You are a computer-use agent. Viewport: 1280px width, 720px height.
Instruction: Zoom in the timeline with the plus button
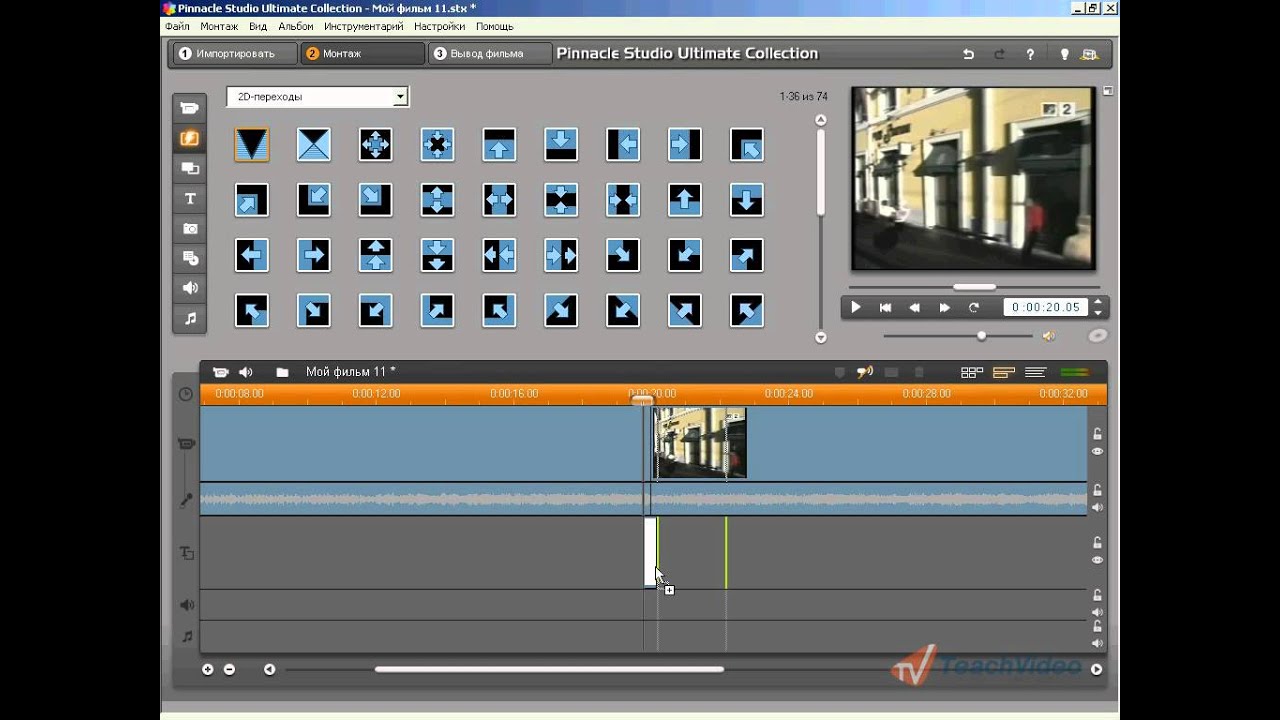(x=208, y=670)
